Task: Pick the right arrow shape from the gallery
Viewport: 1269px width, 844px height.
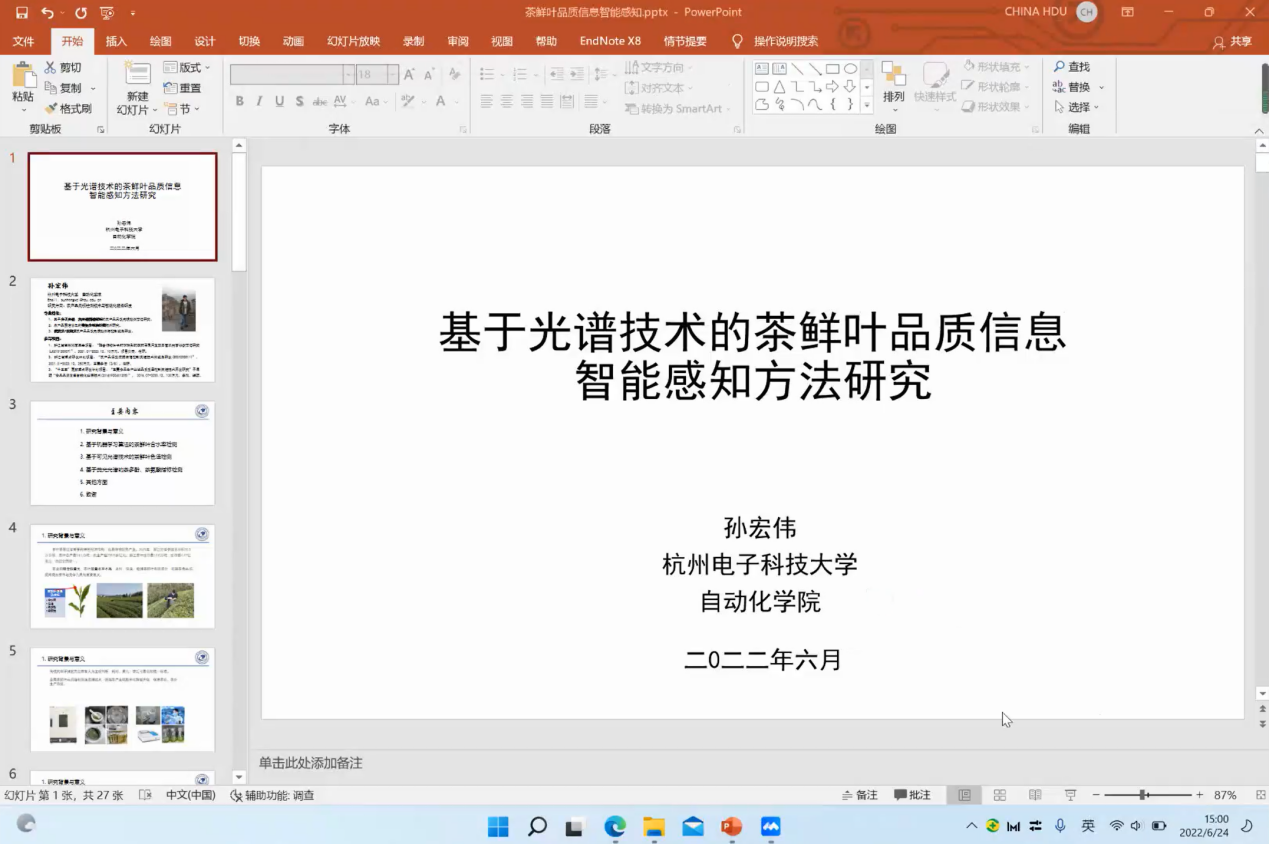Action: coord(832,87)
